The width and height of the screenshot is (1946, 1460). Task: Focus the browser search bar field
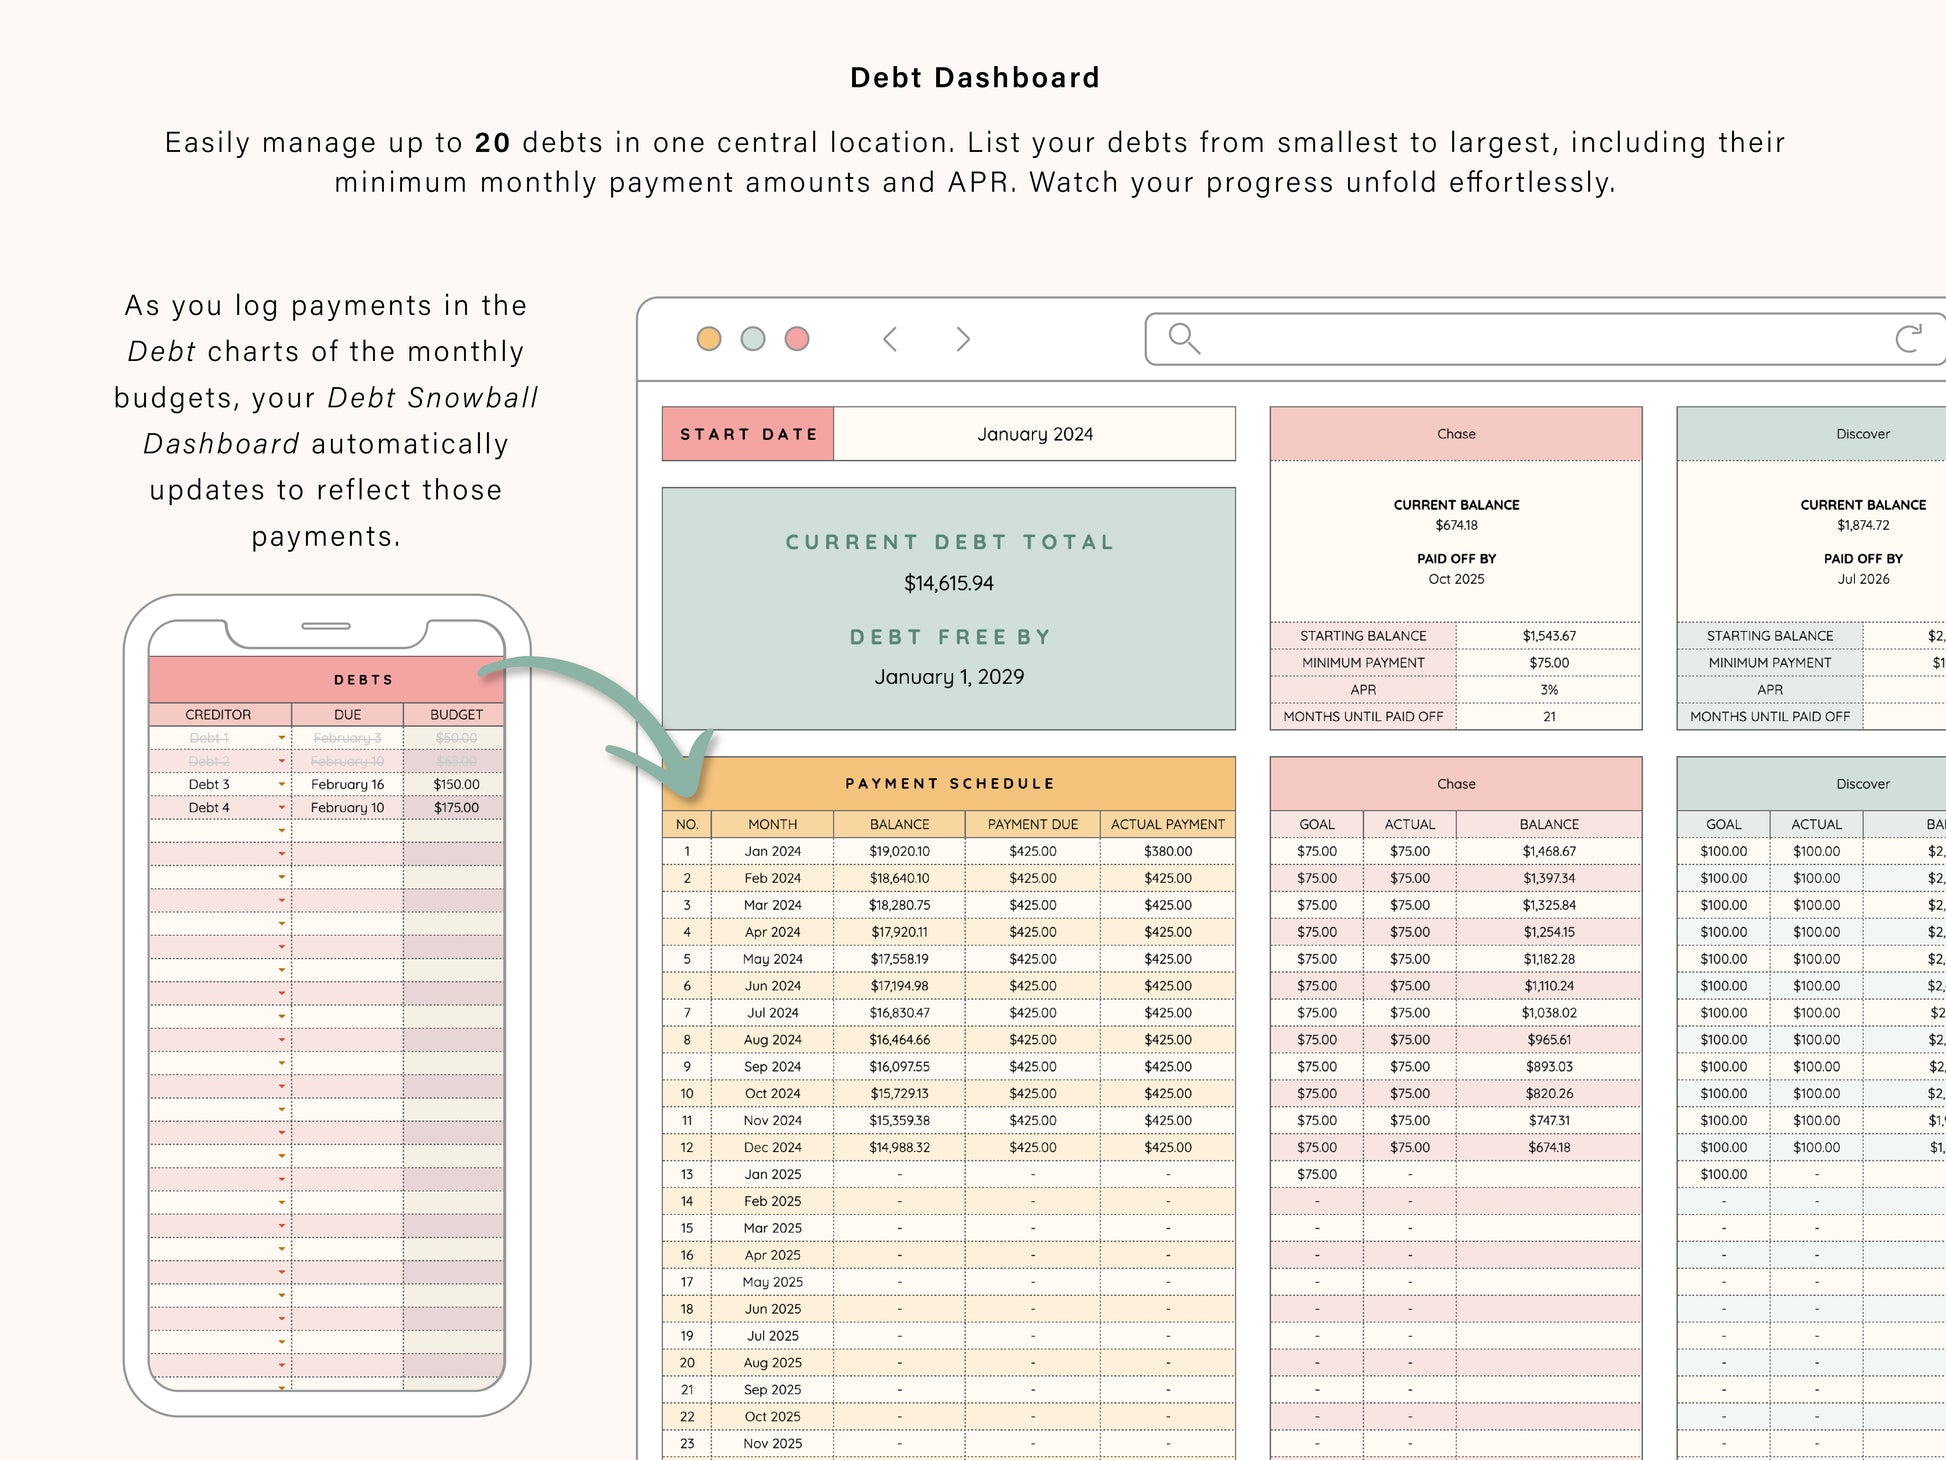1545,339
